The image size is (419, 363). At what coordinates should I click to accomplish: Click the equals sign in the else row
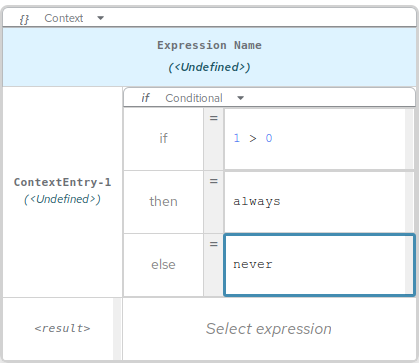pos(214,244)
